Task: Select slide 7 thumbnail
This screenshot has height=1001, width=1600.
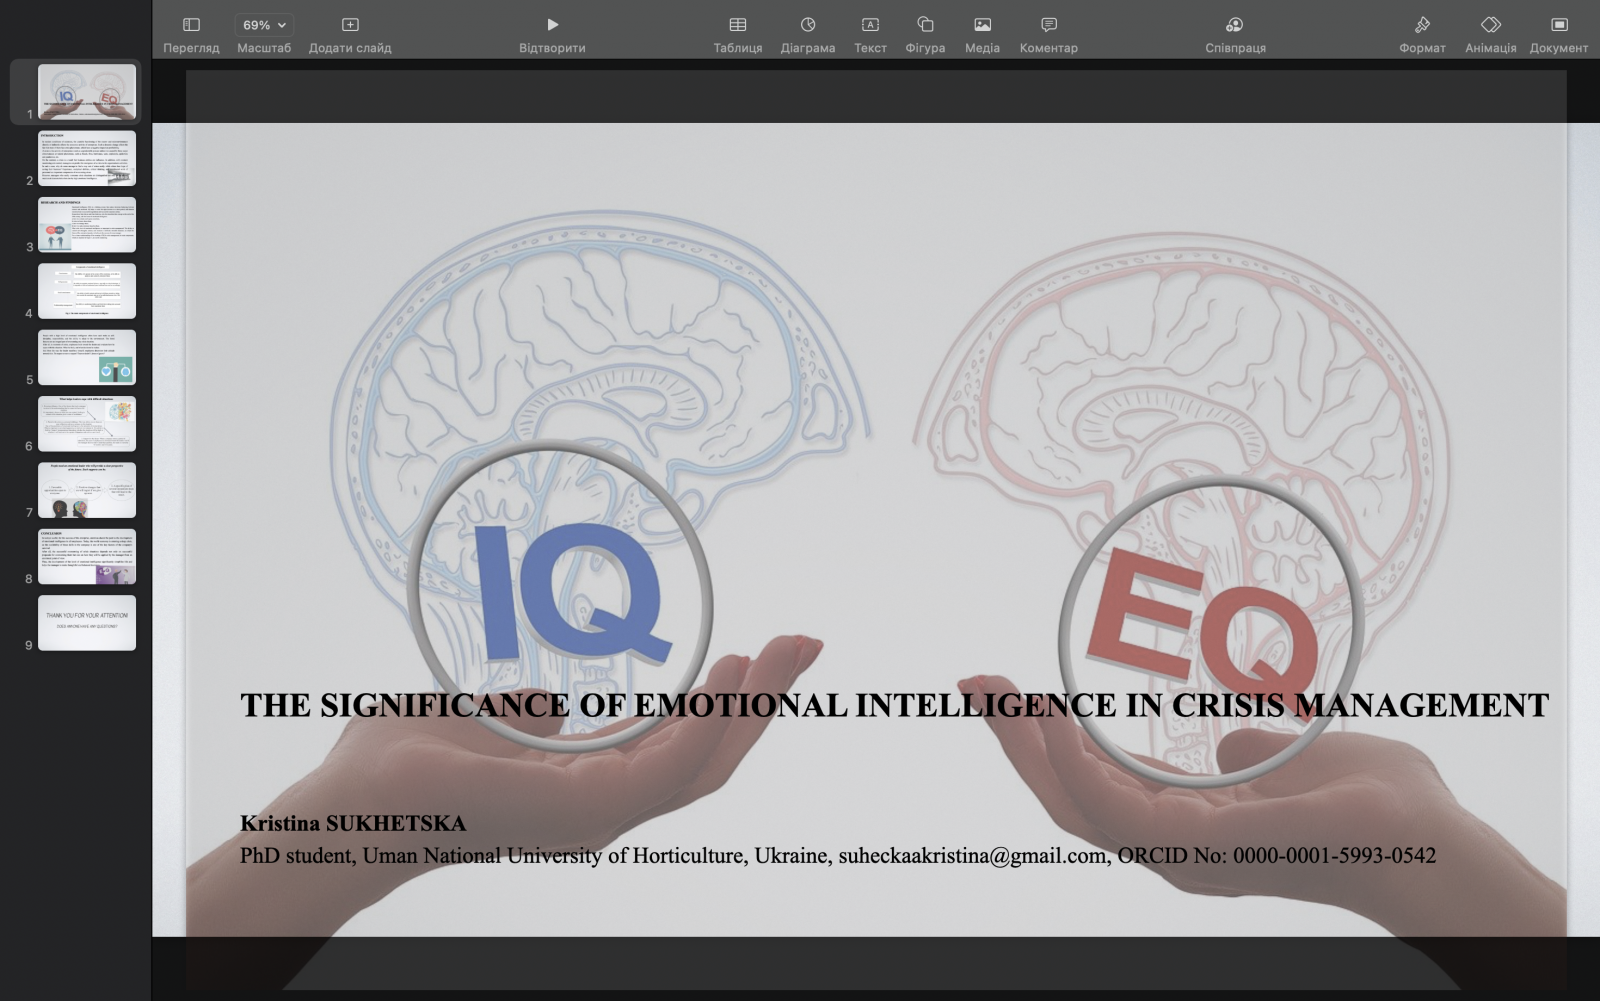Action: (x=87, y=490)
